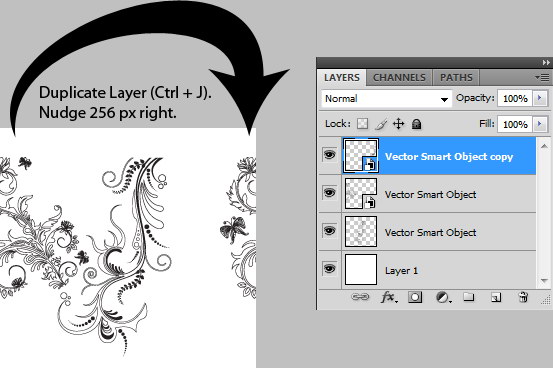Create a new layer

tap(496, 297)
